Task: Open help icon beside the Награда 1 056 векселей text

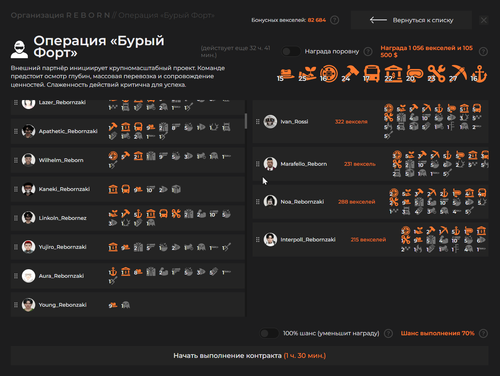Action: (483, 51)
